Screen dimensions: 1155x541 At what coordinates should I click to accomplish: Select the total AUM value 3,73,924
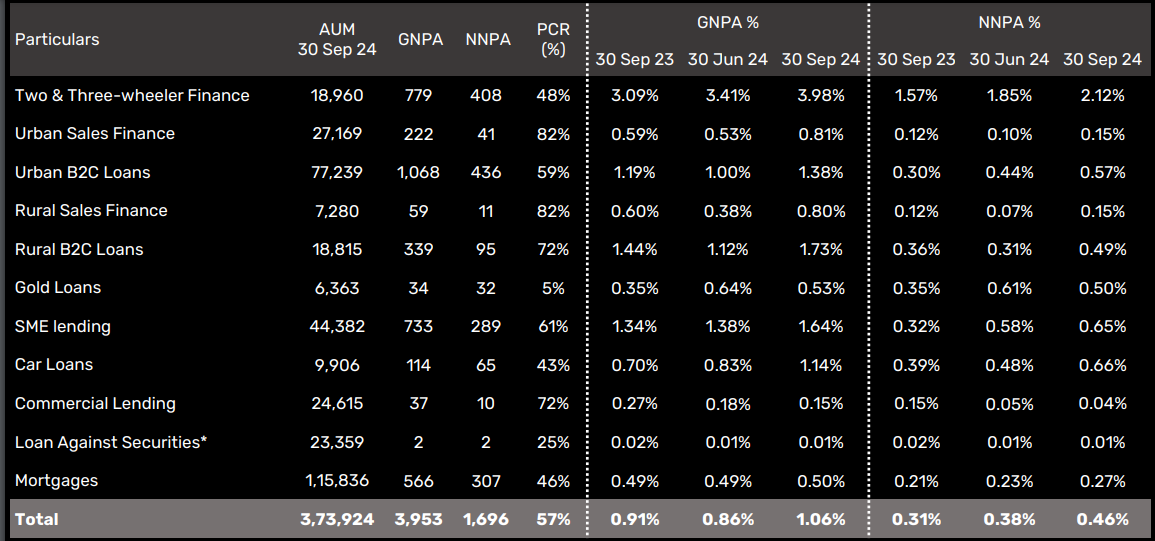pyautogui.click(x=335, y=519)
